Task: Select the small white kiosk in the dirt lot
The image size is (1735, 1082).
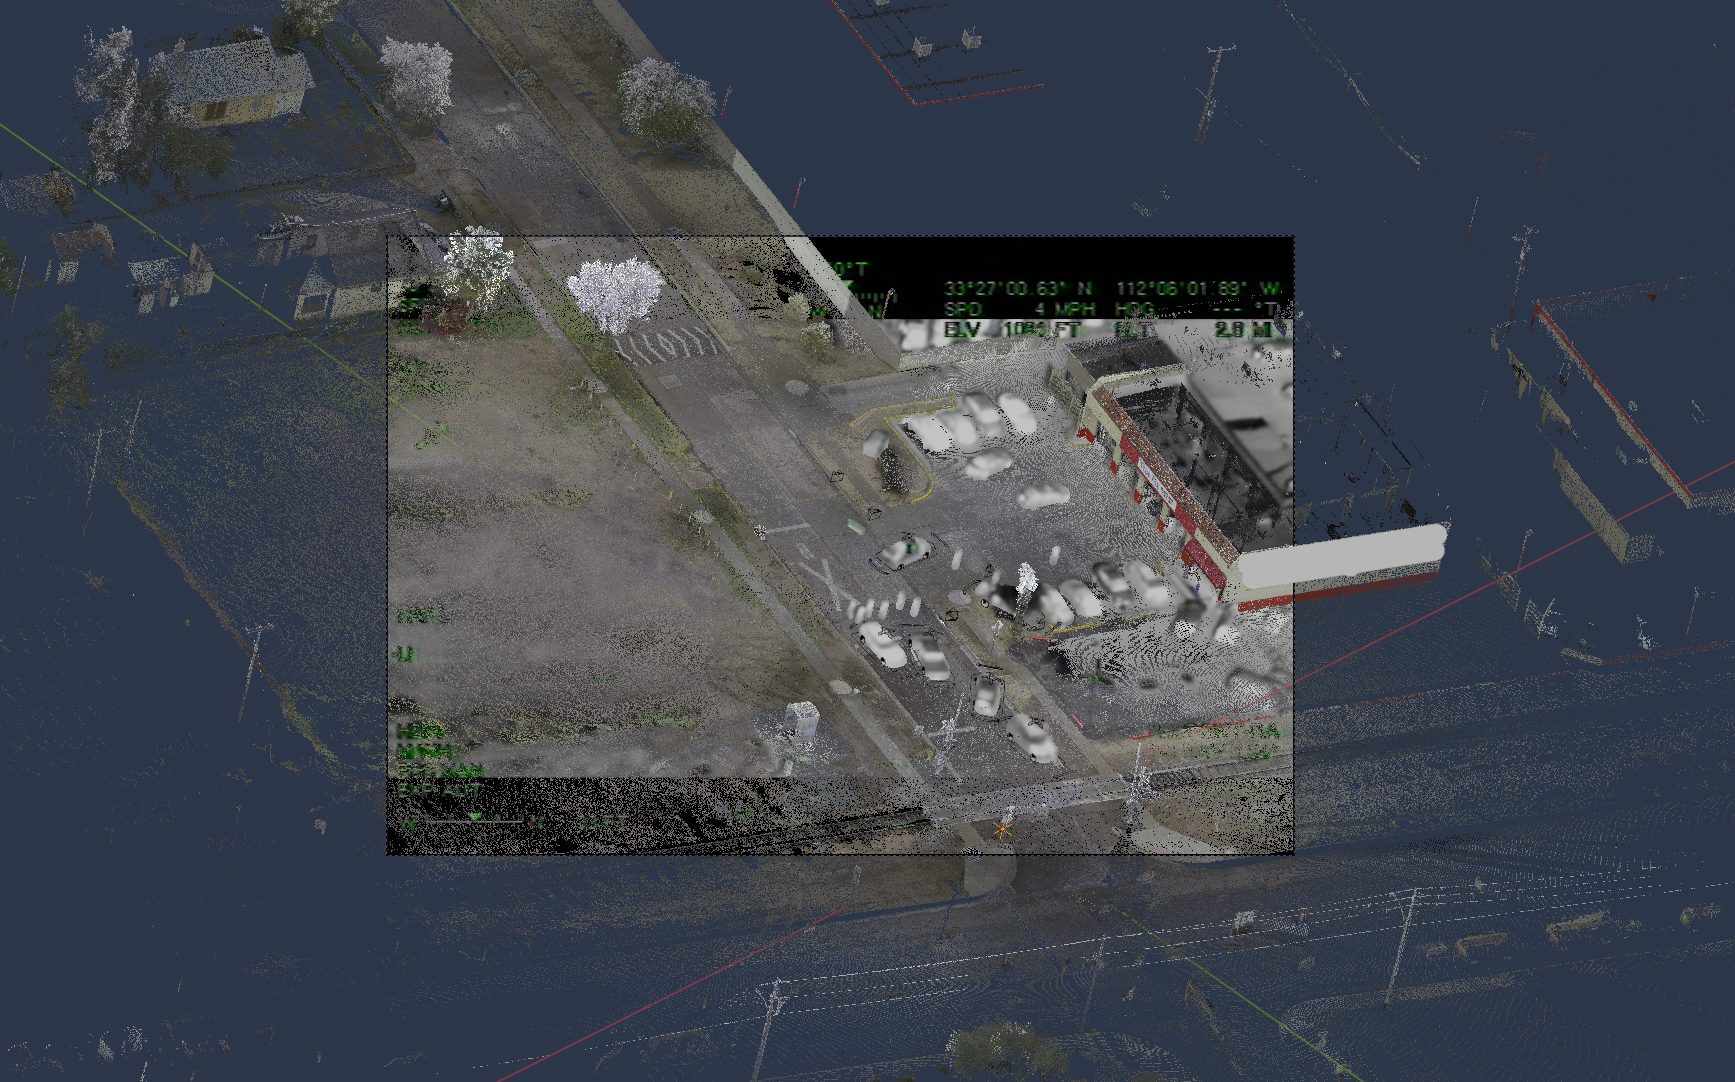Action: [x=800, y=722]
